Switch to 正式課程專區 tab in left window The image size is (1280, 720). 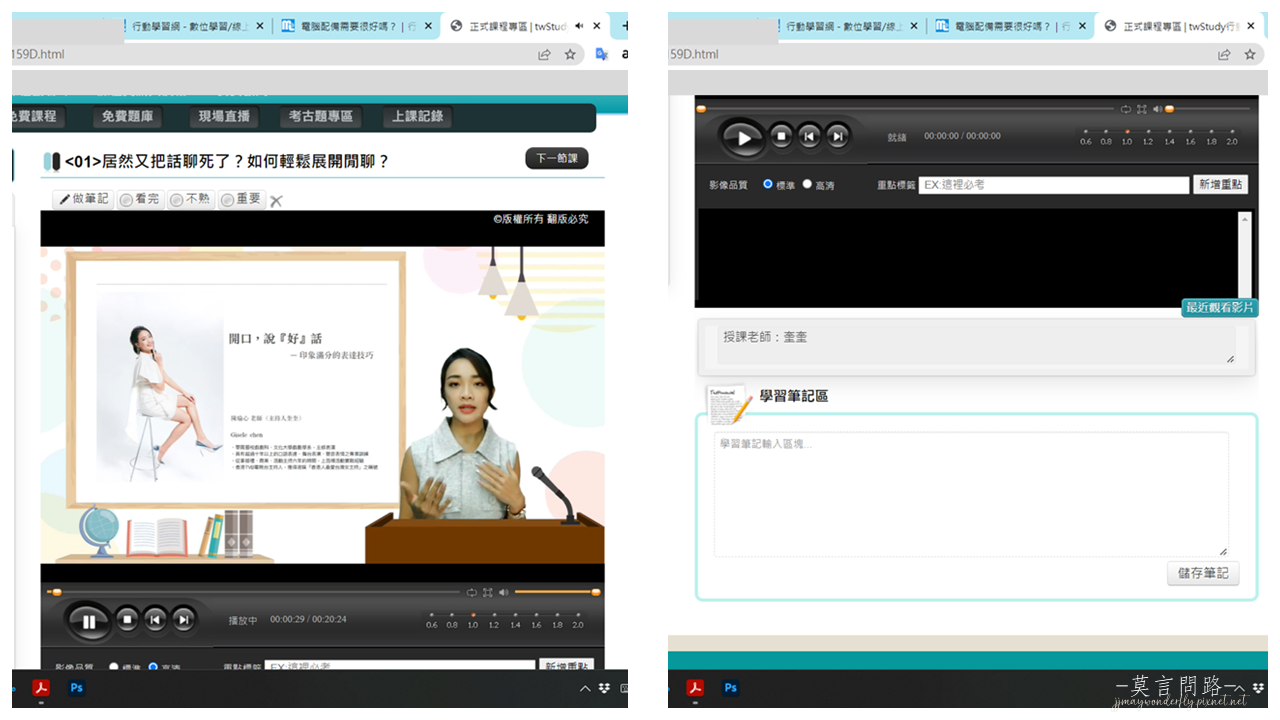tap(524, 26)
